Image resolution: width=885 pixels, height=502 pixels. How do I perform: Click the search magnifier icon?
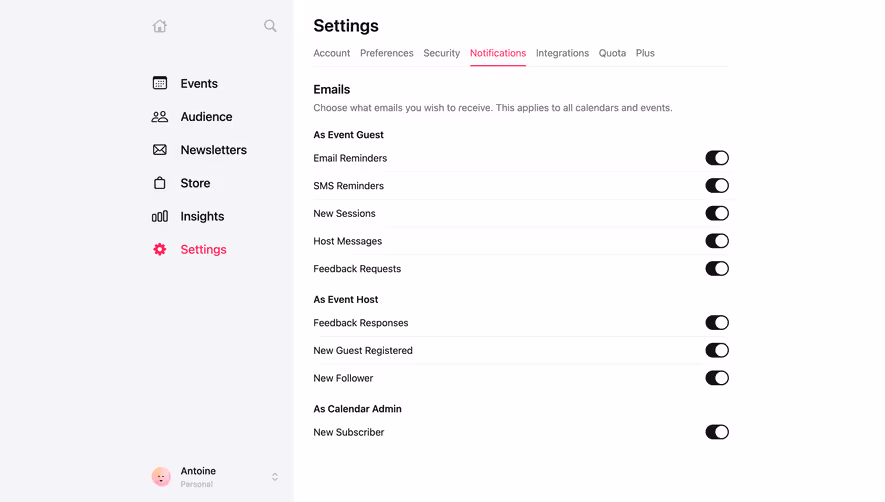(270, 26)
